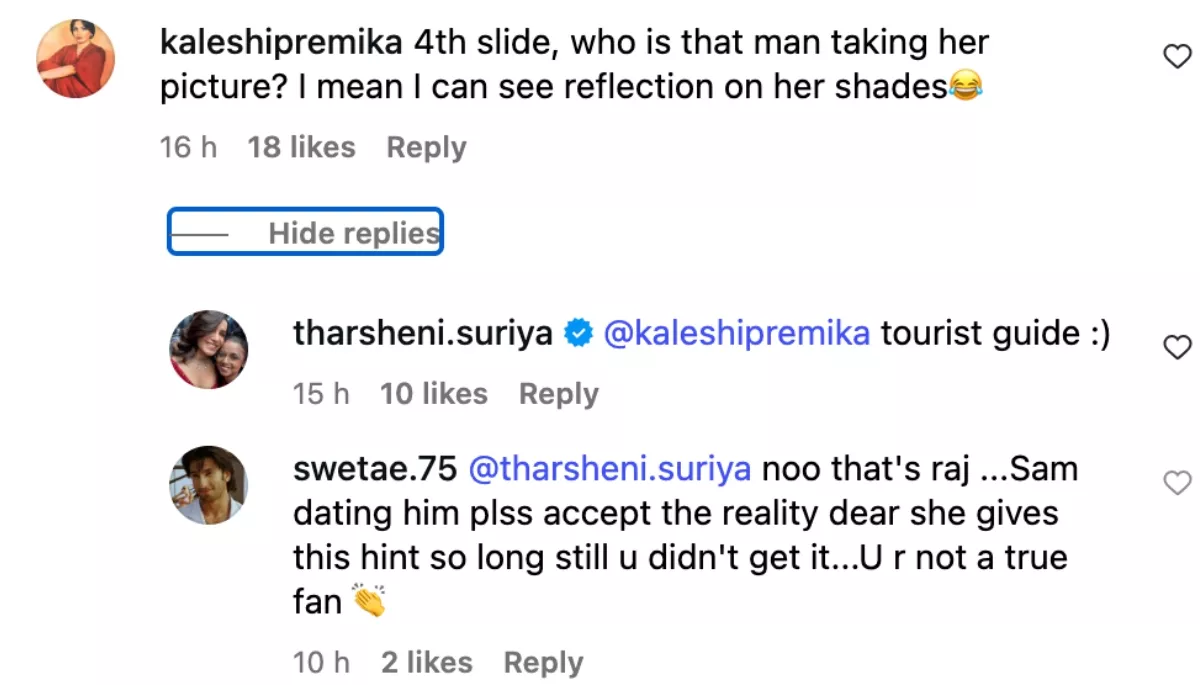Show who gave 10 likes

pyautogui.click(x=433, y=394)
